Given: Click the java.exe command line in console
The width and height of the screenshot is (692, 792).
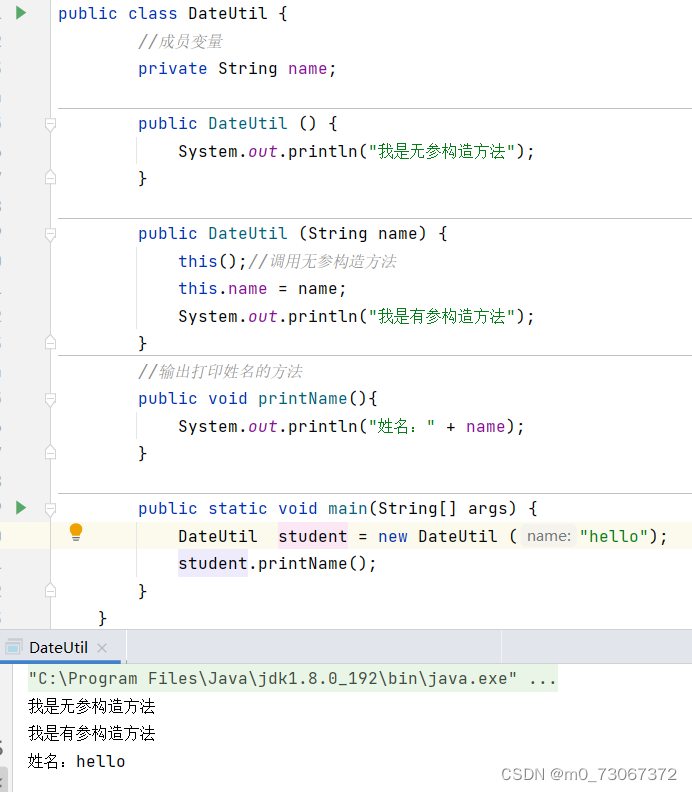Looking at the screenshot, I should [x=293, y=678].
